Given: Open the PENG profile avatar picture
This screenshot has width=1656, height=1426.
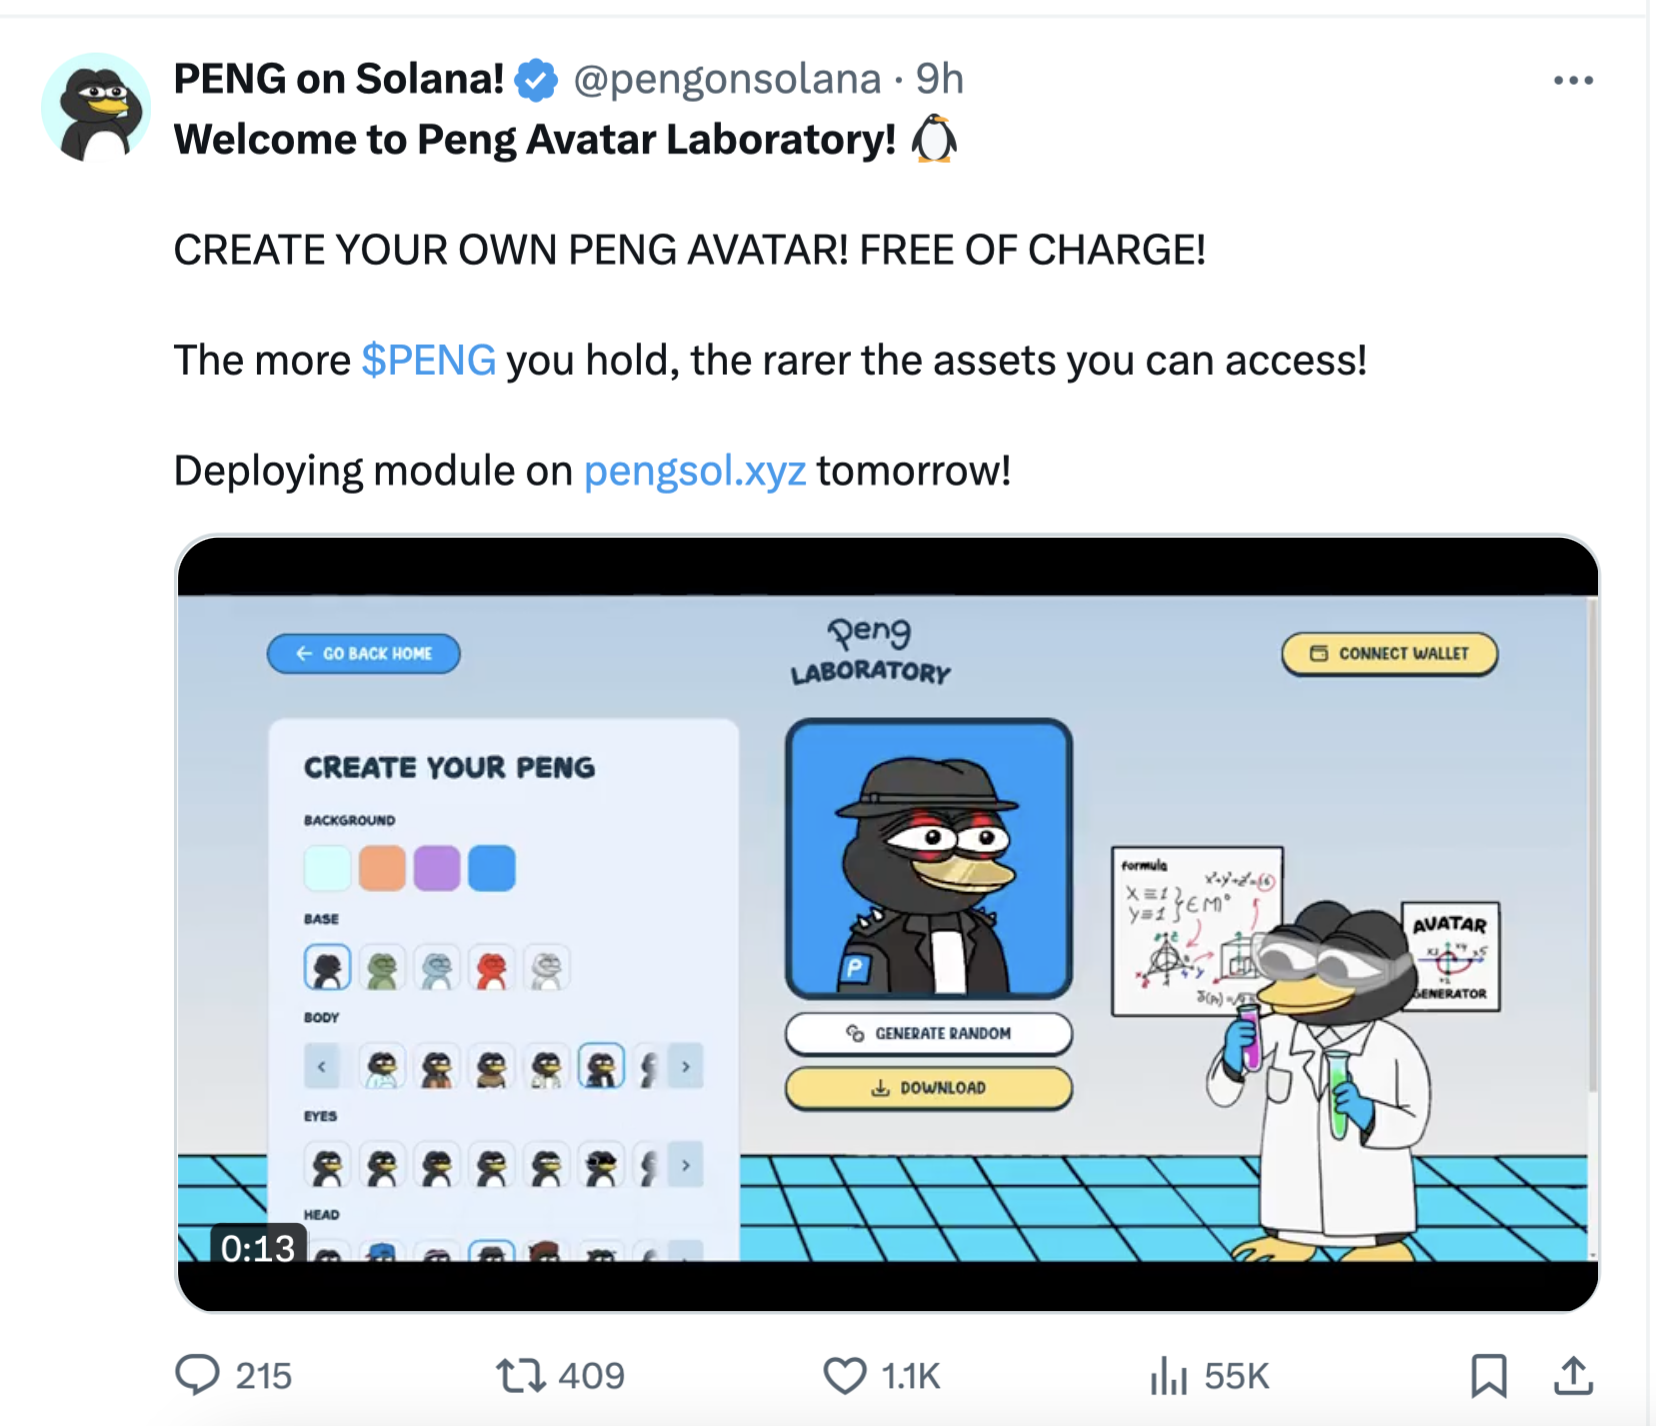Looking at the screenshot, I should 96,108.
